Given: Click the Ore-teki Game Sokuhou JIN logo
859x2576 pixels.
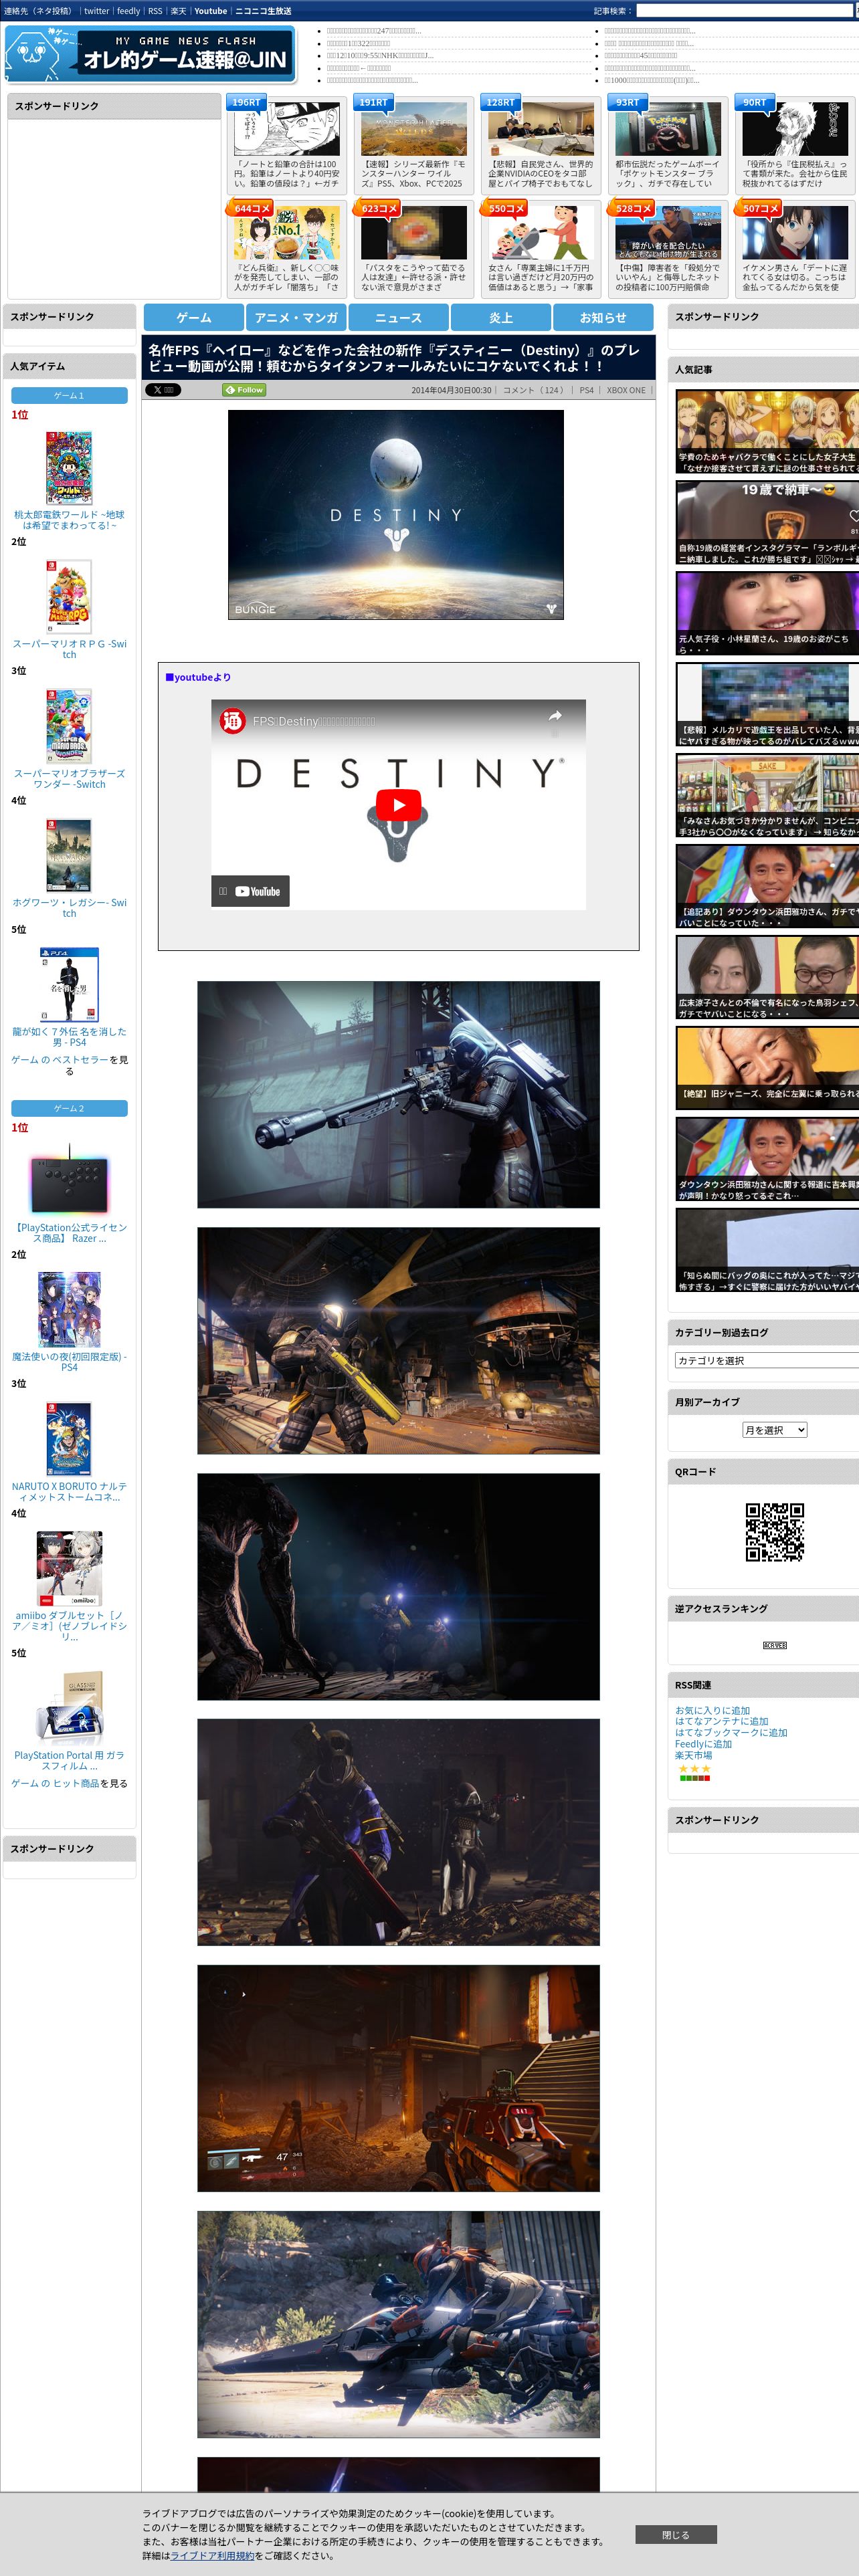Looking at the screenshot, I should (x=150, y=54).
